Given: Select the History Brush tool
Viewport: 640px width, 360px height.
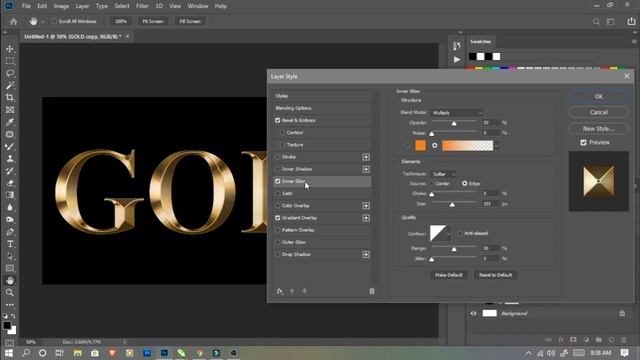Looking at the screenshot, I should tap(10, 171).
